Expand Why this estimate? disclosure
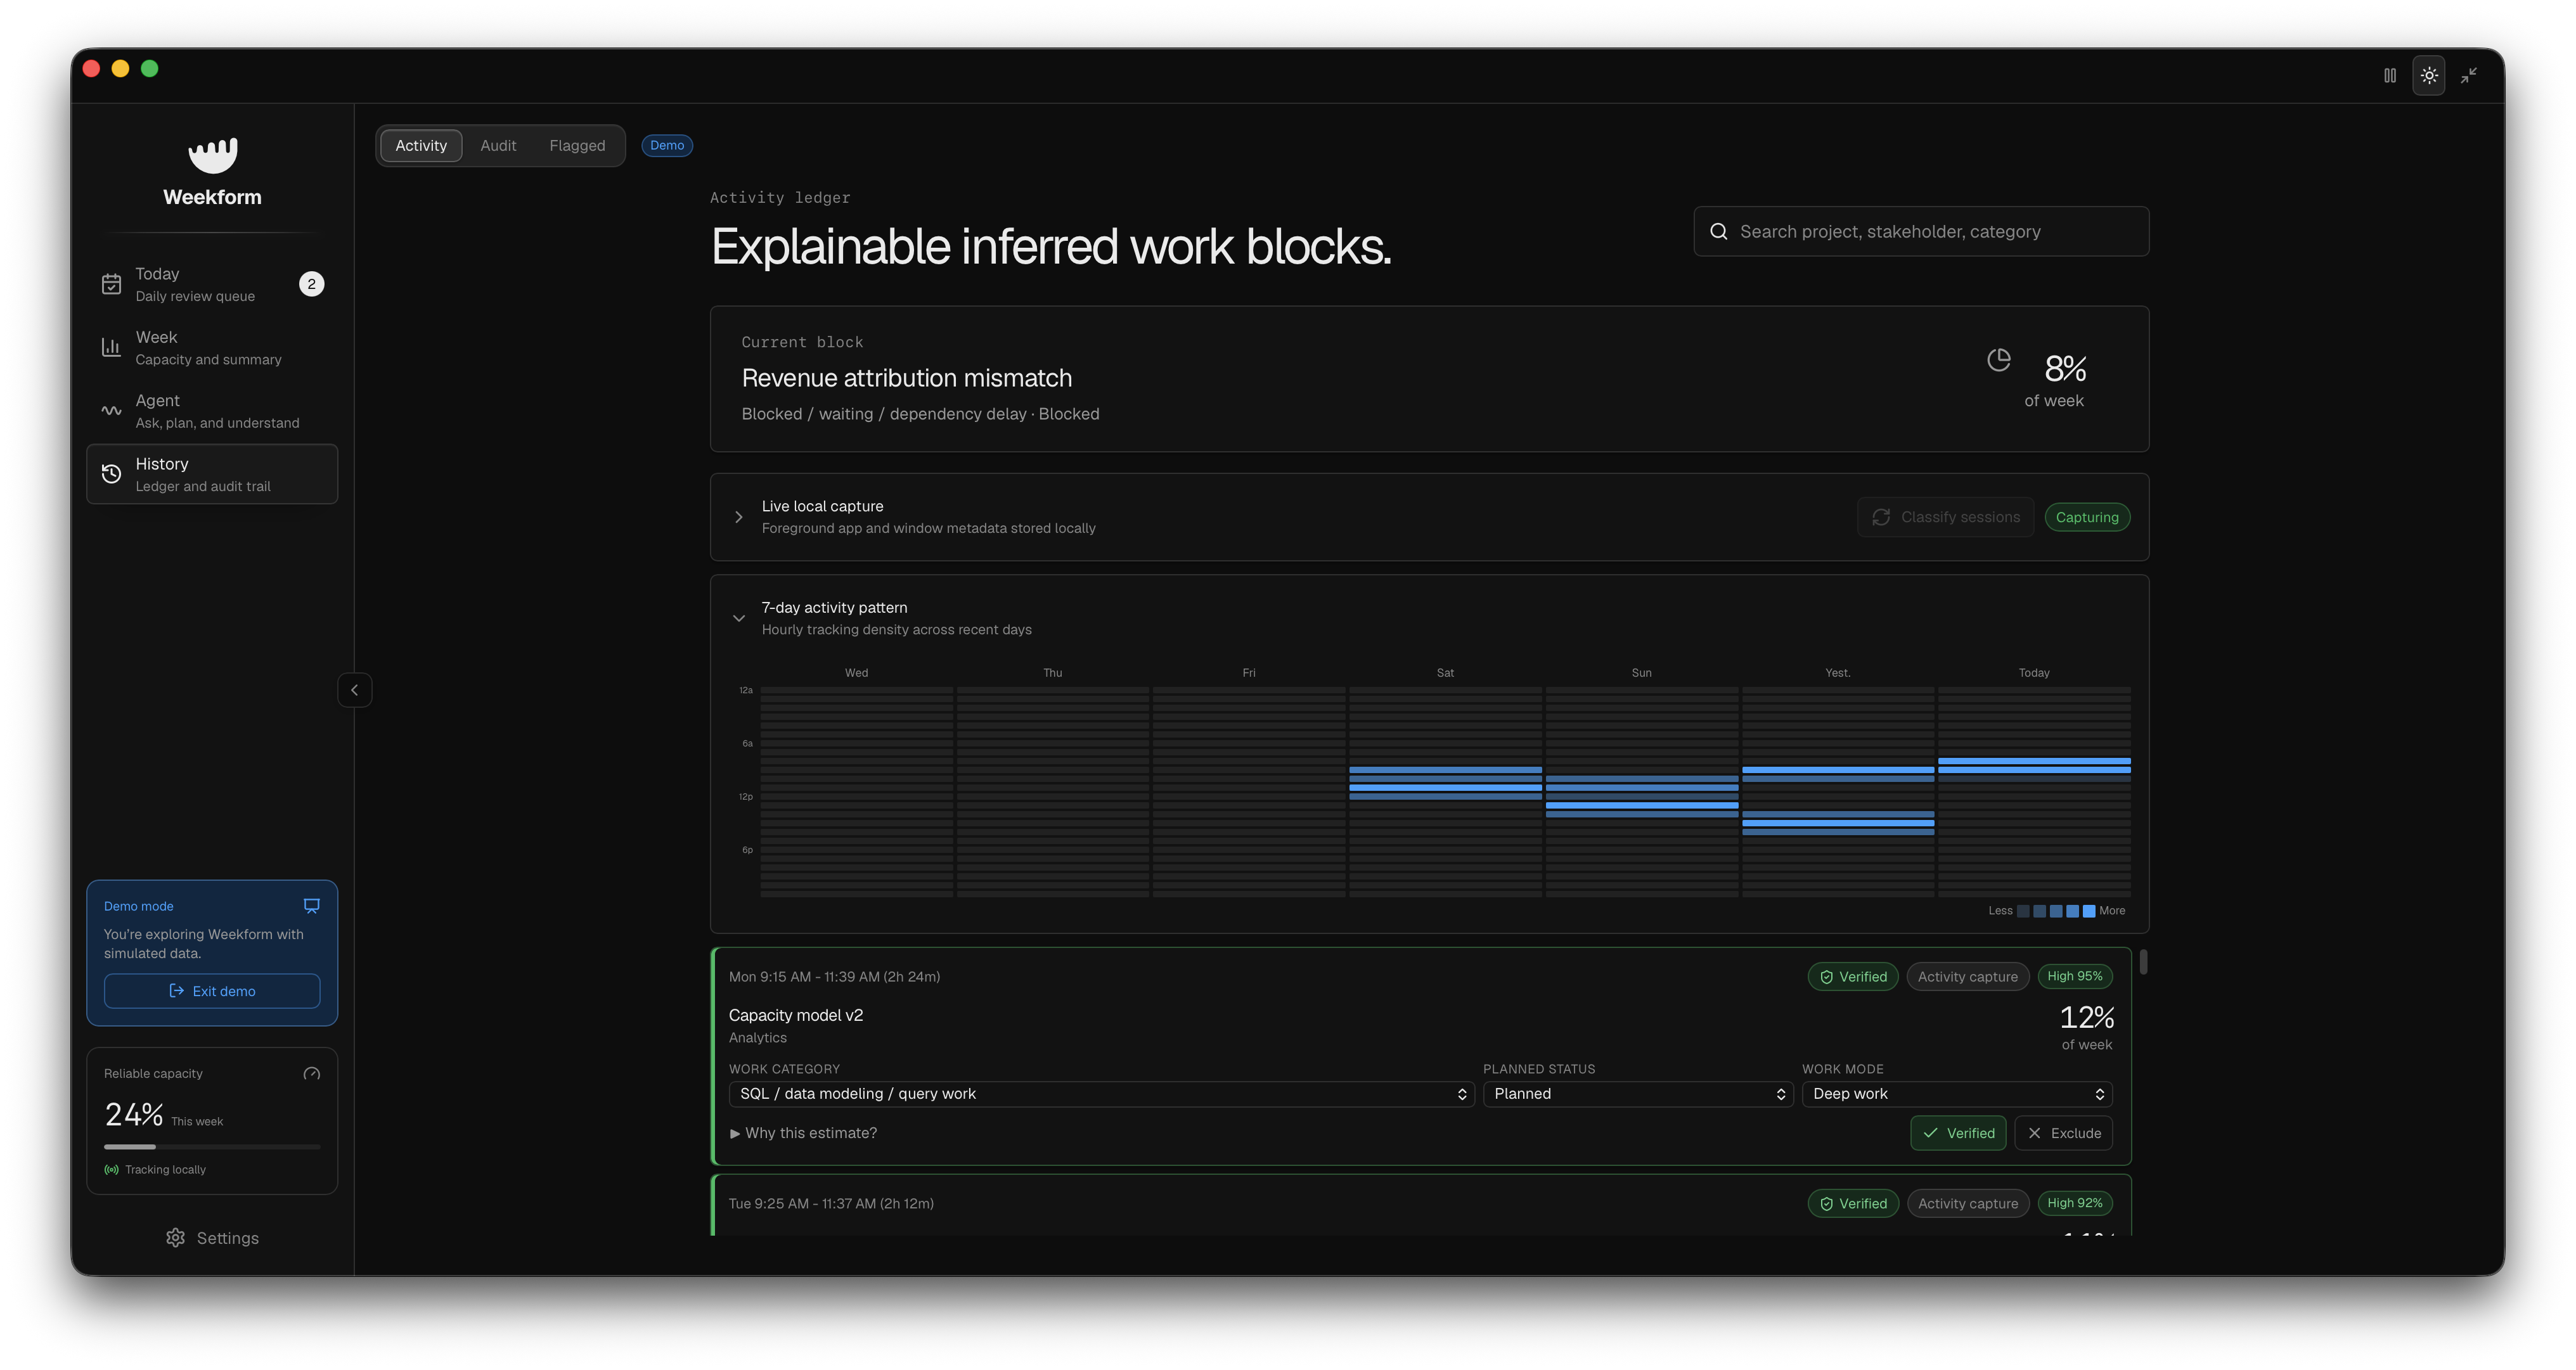Screen dimensions: 2576x1370 click(x=803, y=1133)
